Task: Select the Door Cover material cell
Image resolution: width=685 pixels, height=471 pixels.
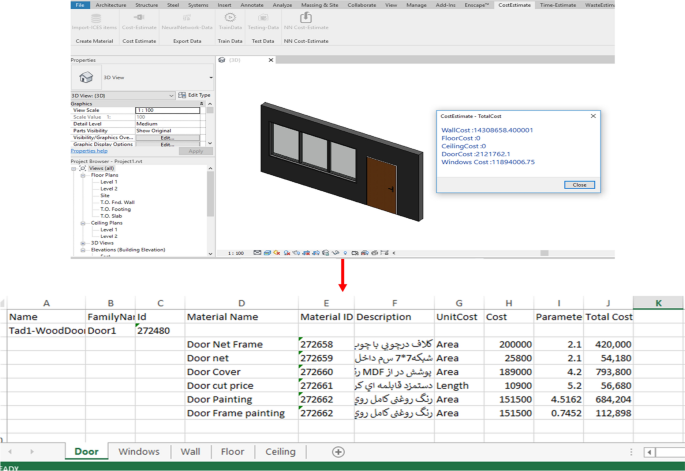Action: pos(242,372)
